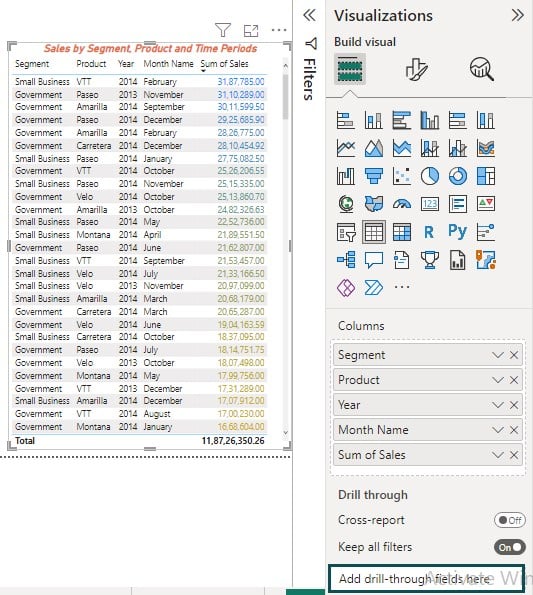Select the slicer visual
The image size is (533, 595).
pyautogui.click(x=346, y=232)
